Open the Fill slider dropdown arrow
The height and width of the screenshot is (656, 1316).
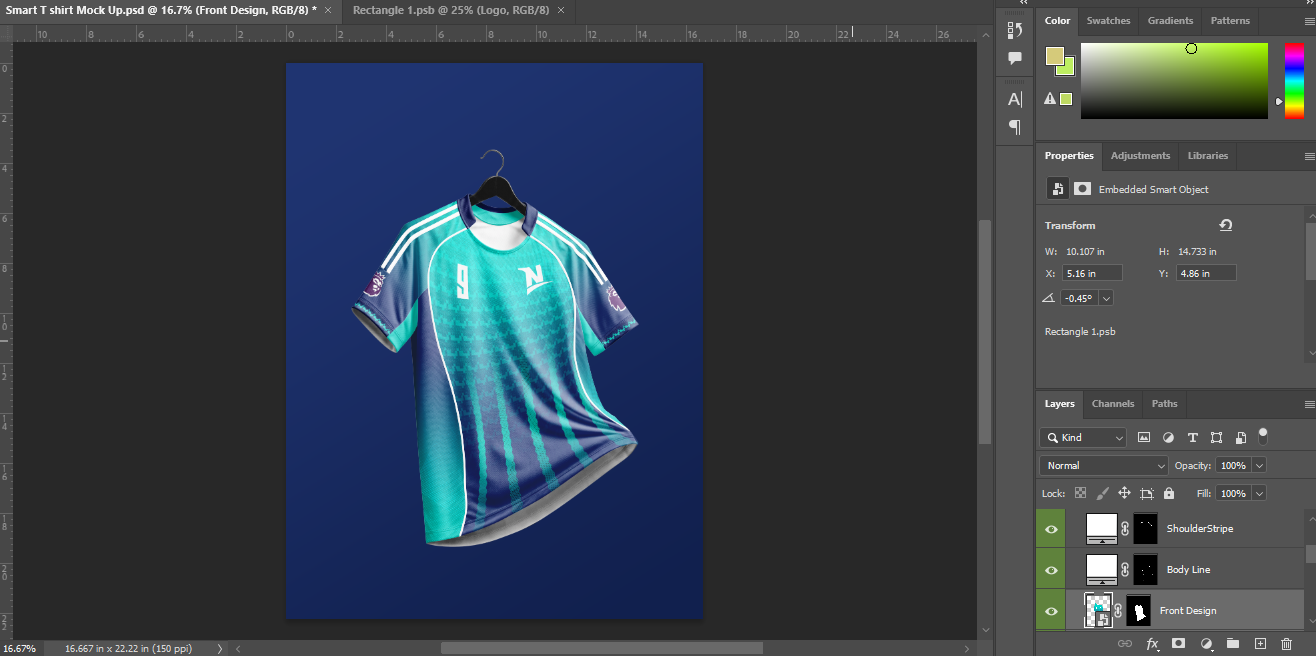point(1259,493)
